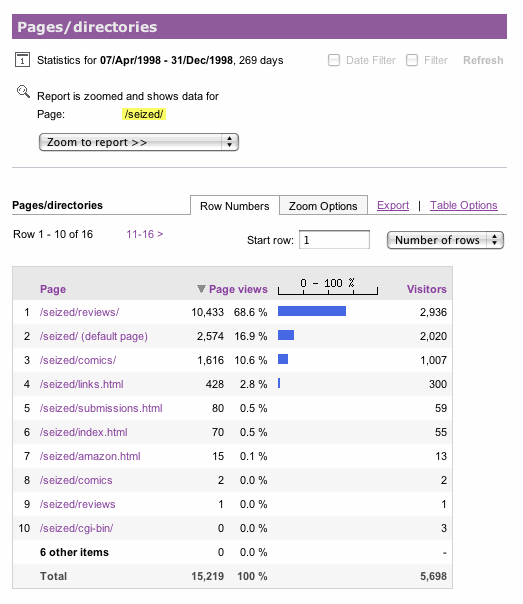Viewport: 523px width, 604px height.
Task: Toggle the Filter checkbox
Action: pos(412,60)
